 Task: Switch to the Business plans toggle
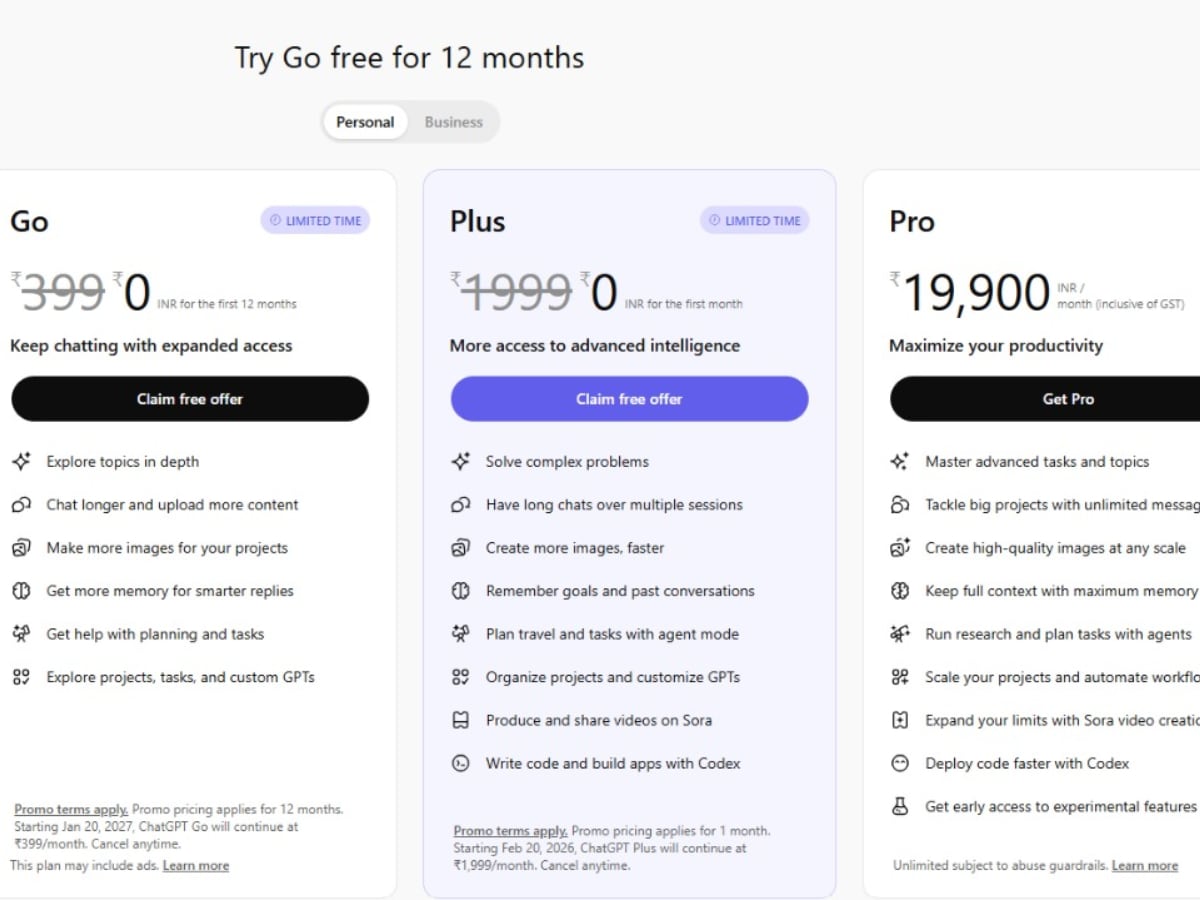[453, 122]
